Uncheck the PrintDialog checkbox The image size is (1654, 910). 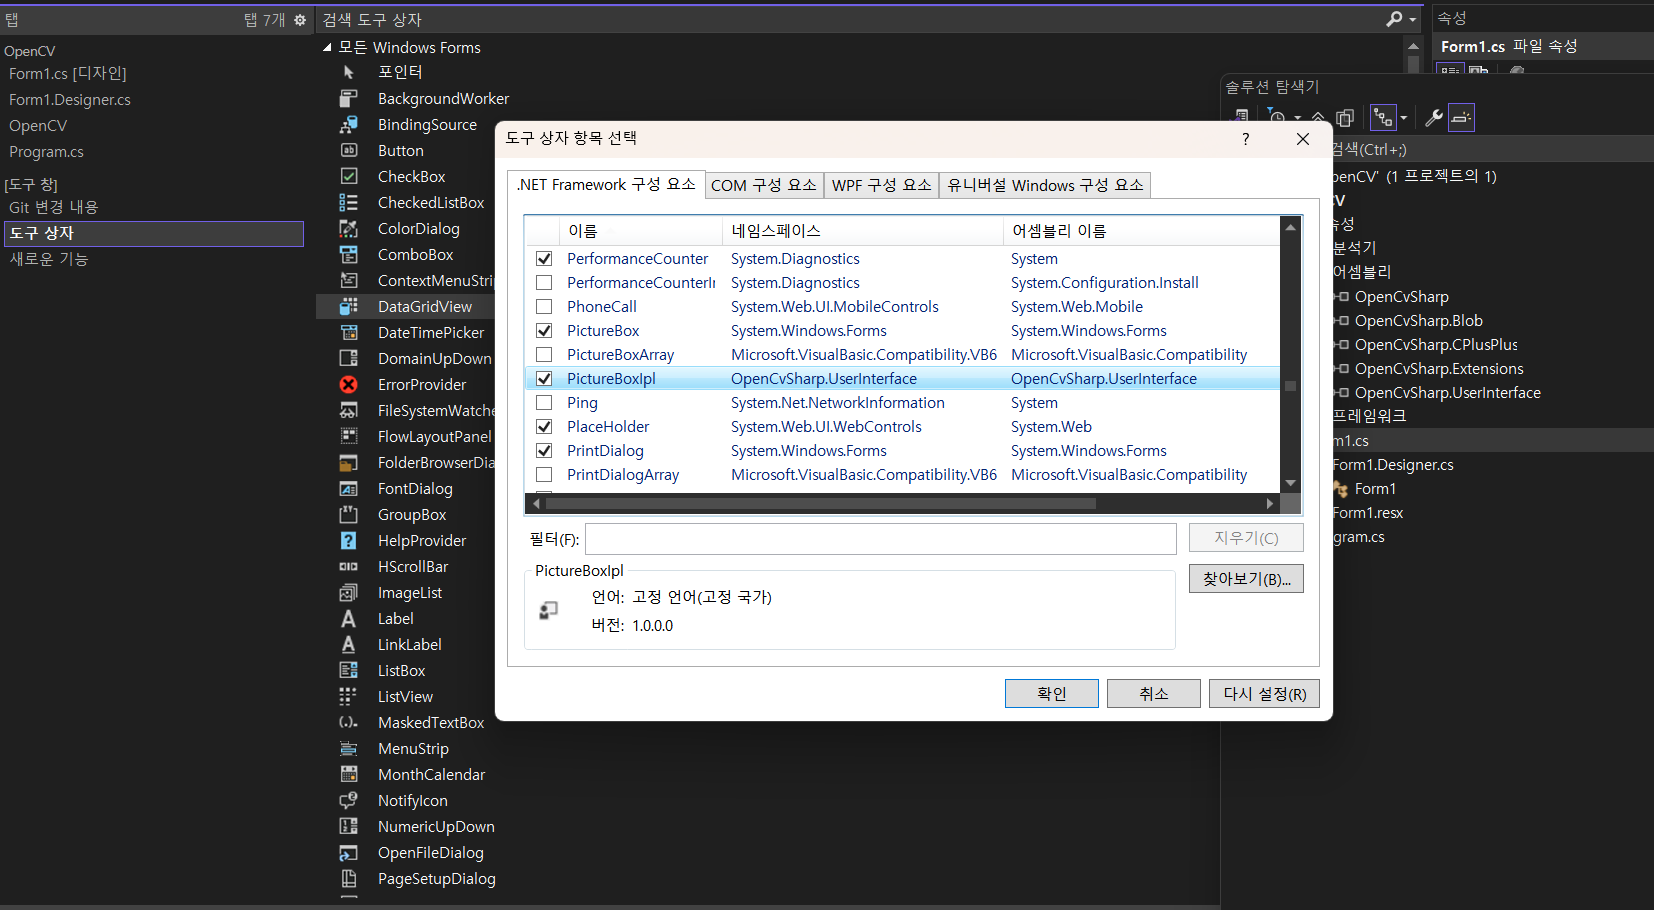[544, 451]
